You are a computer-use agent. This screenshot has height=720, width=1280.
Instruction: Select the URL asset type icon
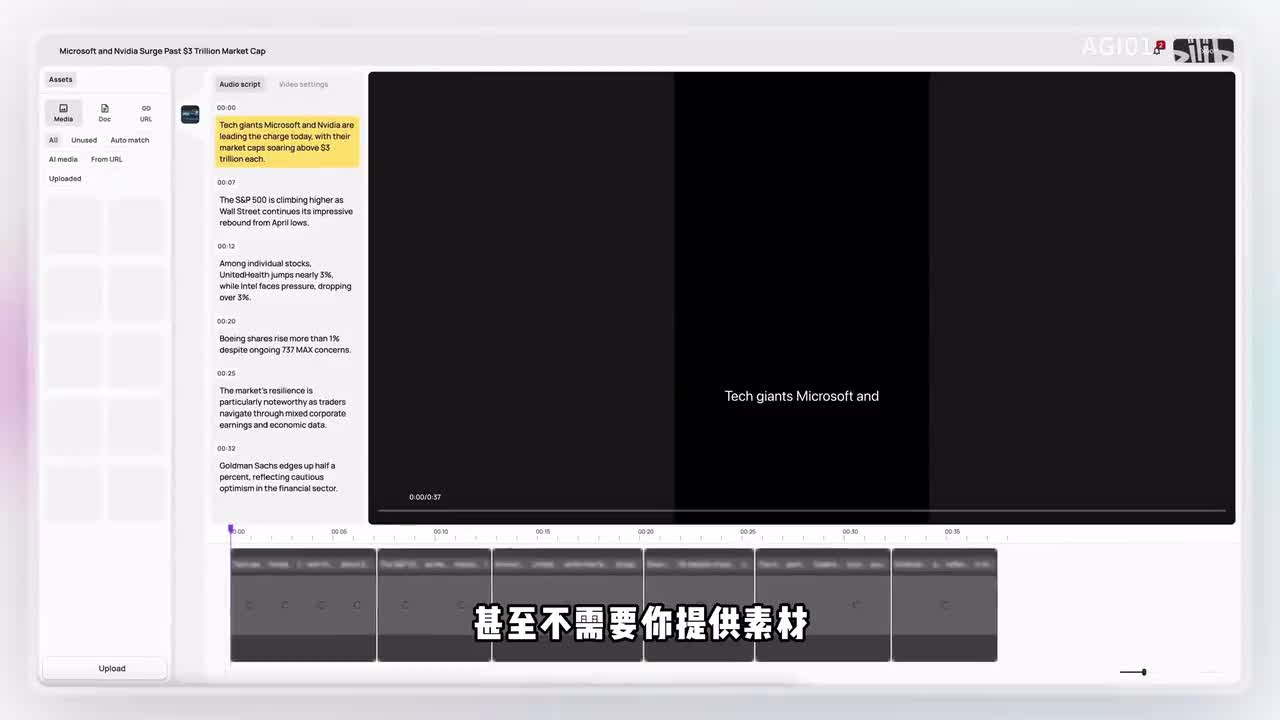pos(146,112)
